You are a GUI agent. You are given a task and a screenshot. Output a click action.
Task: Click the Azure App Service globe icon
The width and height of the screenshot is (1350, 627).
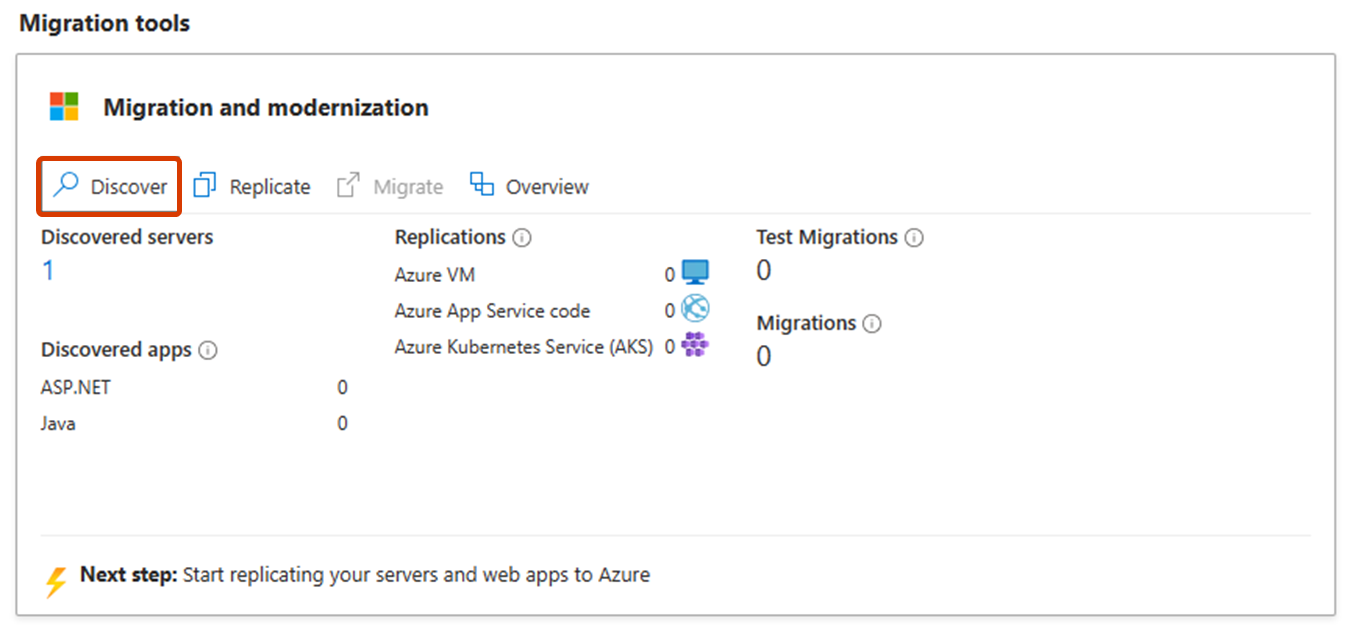pyautogui.click(x=694, y=309)
